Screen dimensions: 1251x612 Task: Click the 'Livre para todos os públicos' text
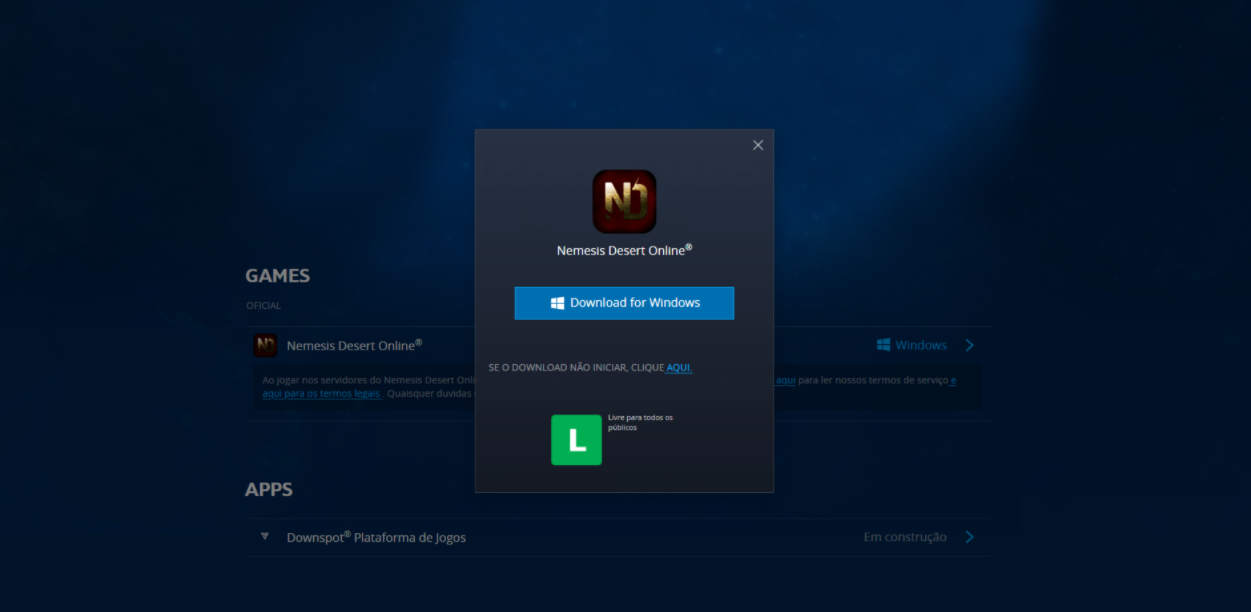tap(640, 422)
